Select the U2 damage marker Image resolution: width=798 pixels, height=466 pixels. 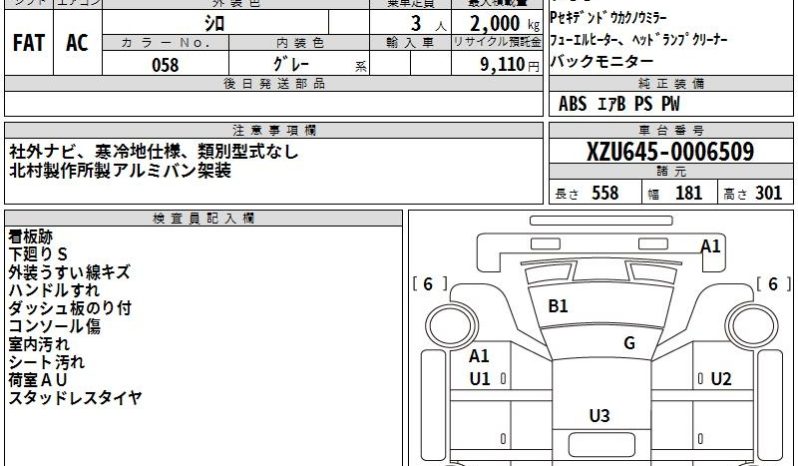click(721, 378)
